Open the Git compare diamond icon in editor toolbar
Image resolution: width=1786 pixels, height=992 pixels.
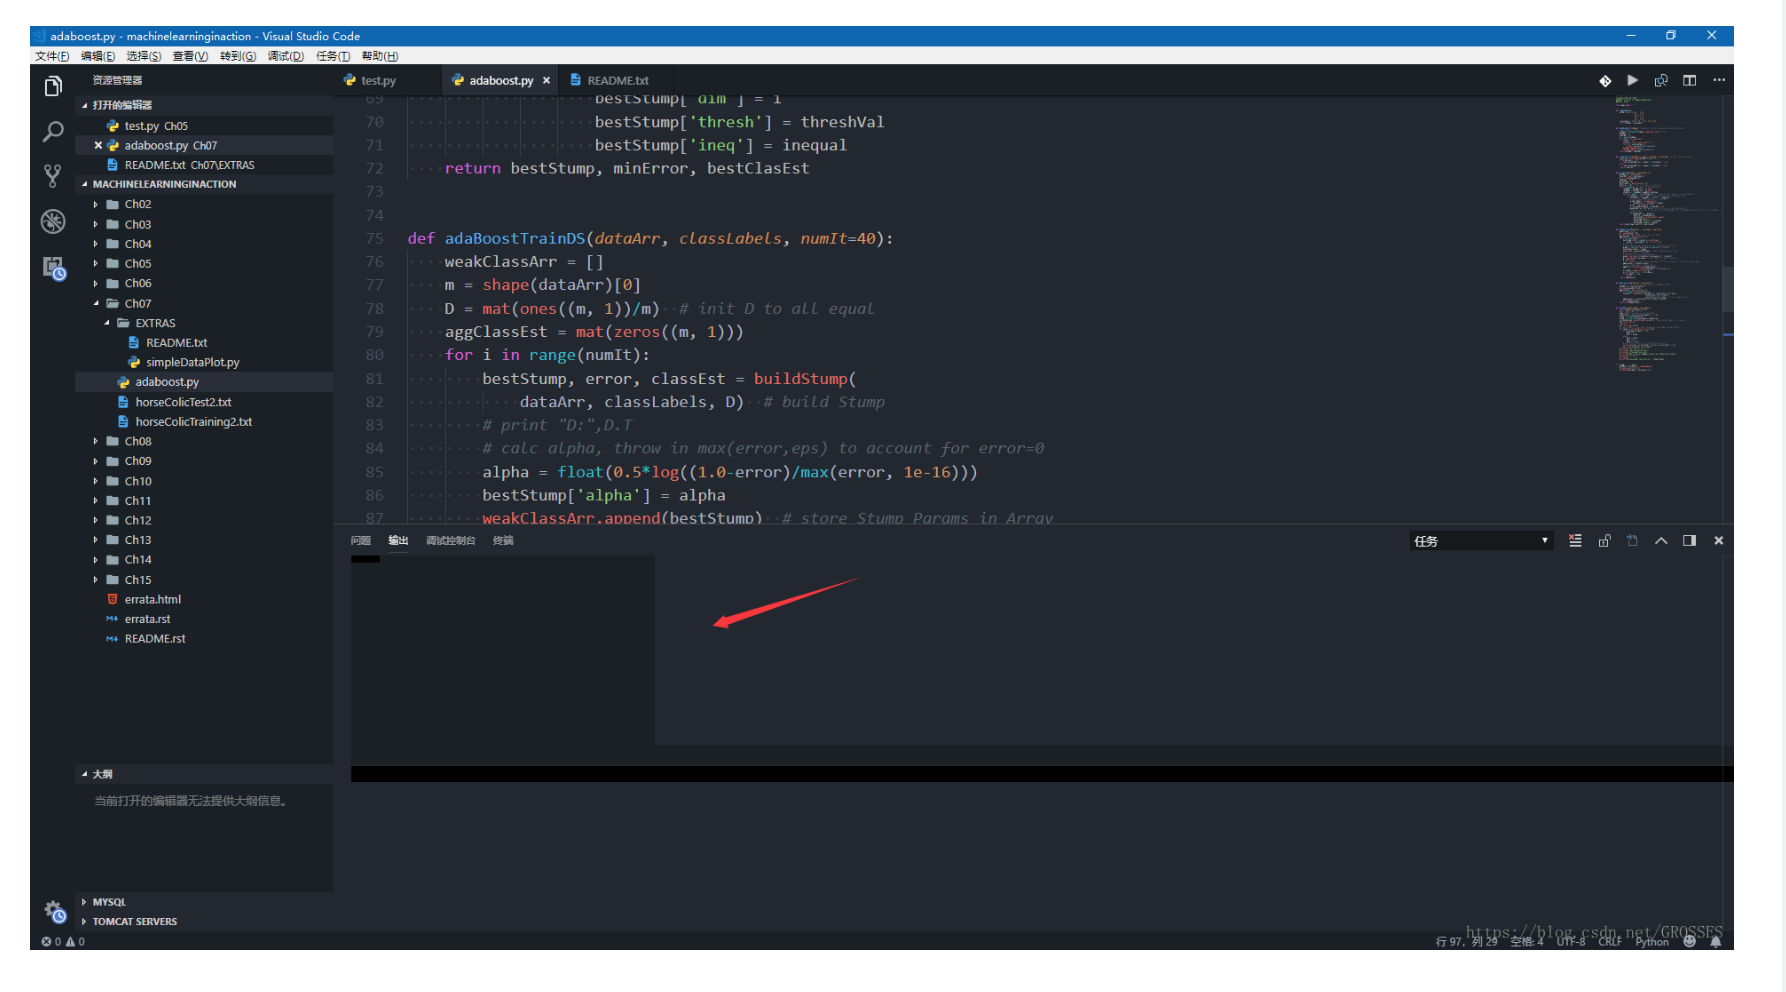(x=1606, y=80)
